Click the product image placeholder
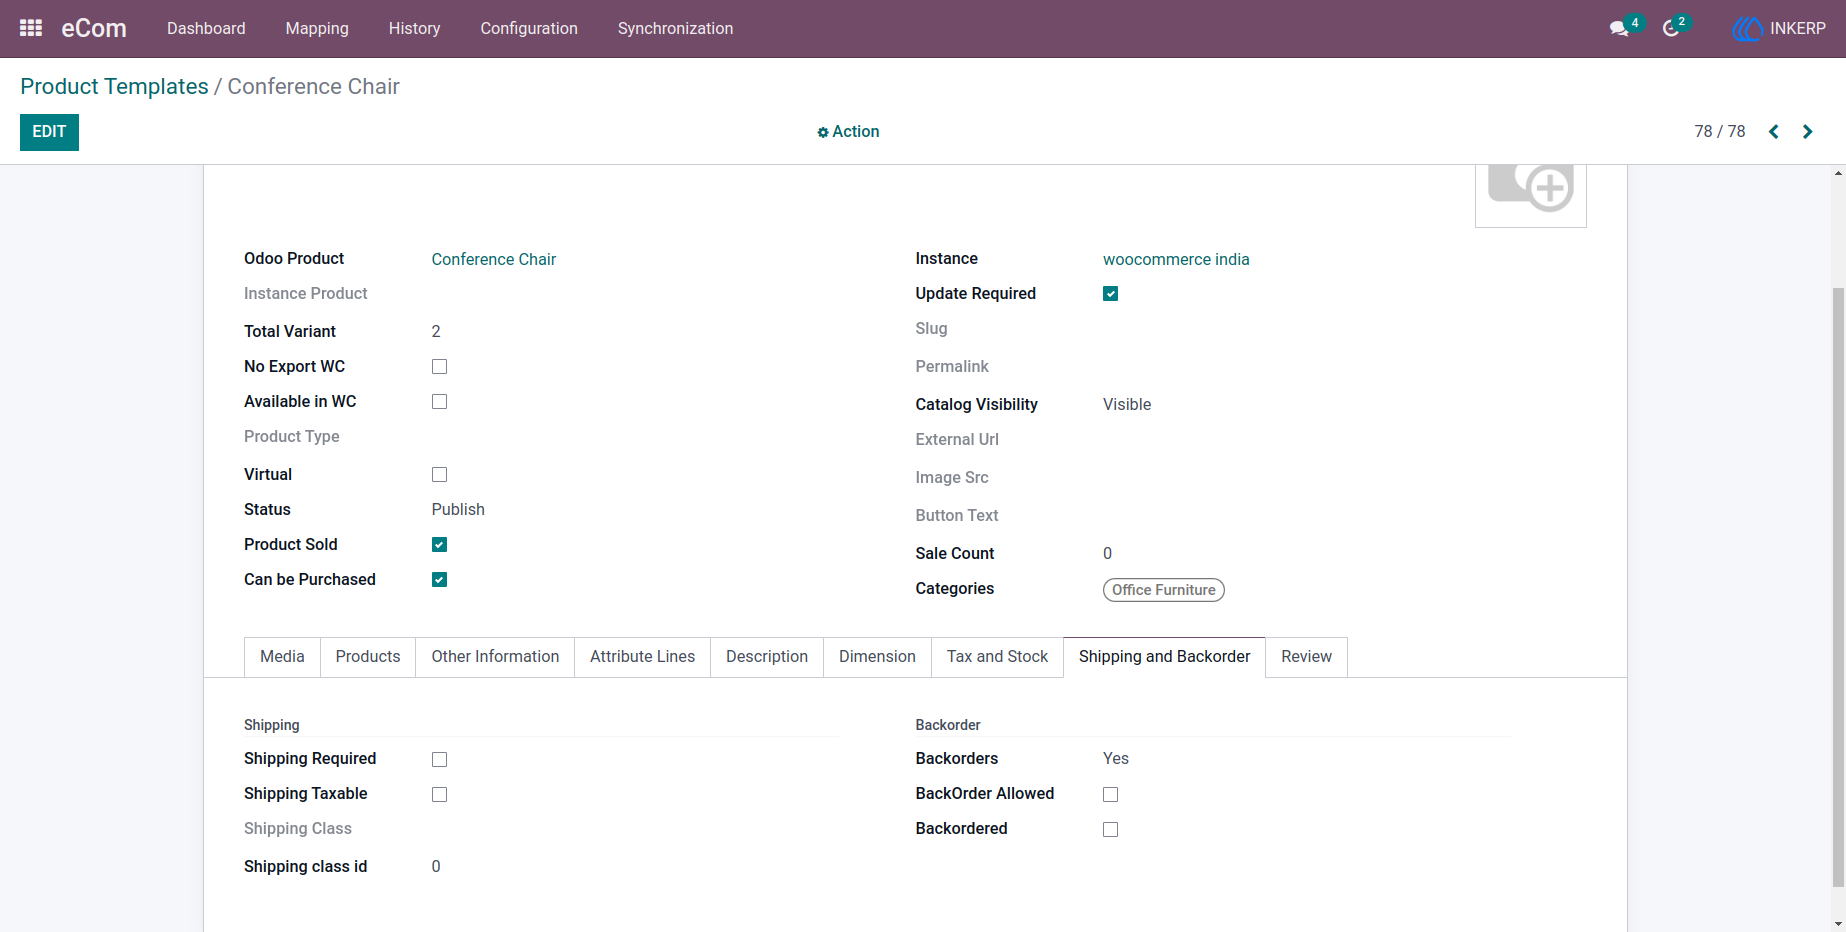Screen dimensions: 1846x932 [x=1531, y=195]
